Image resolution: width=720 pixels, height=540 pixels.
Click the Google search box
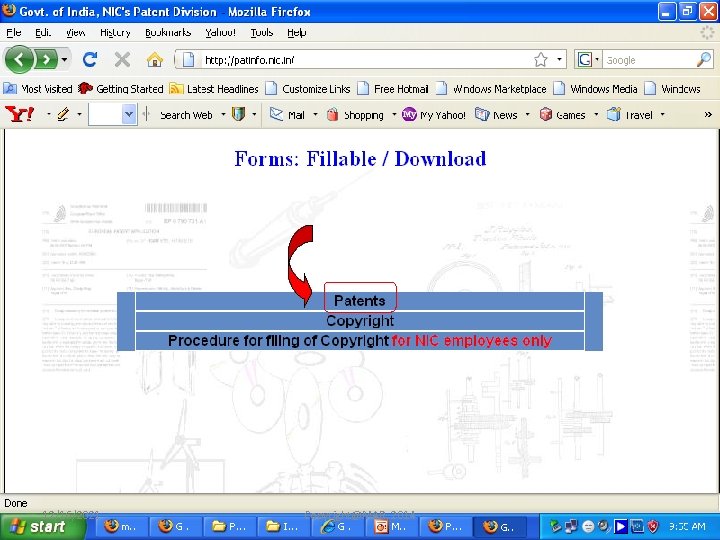pos(648,60)
